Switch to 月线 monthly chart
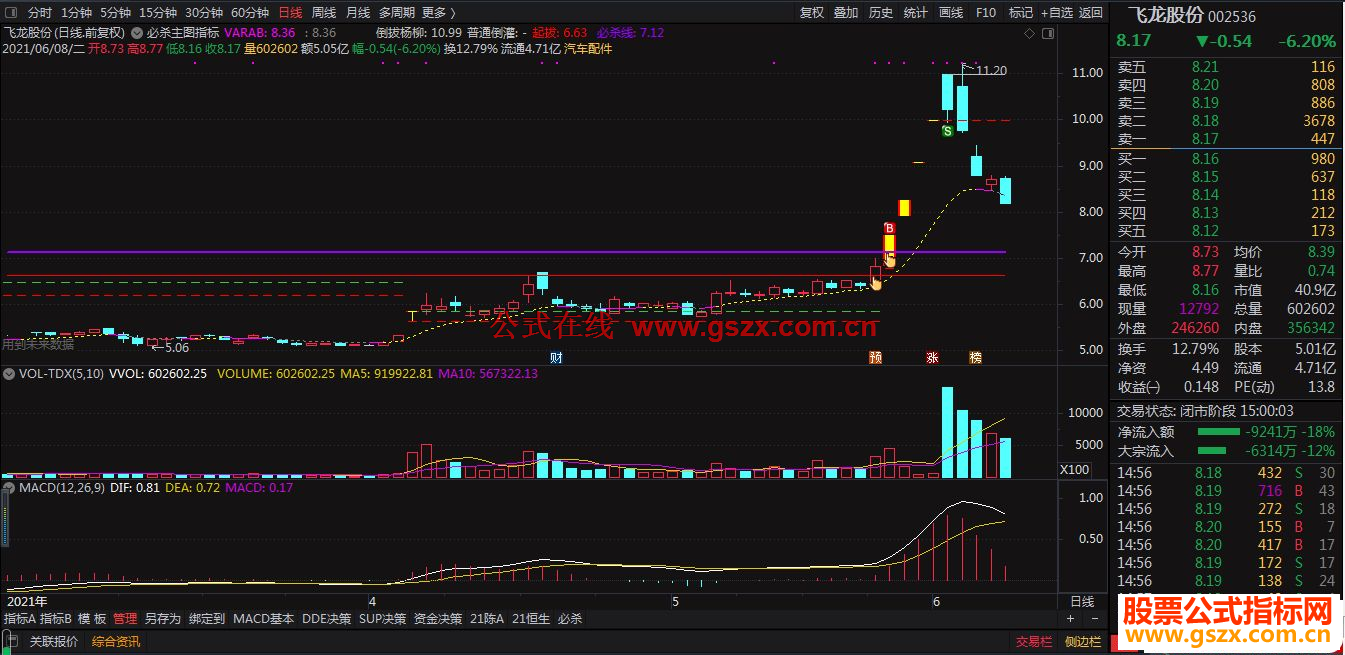 click(x=358, y=13)
